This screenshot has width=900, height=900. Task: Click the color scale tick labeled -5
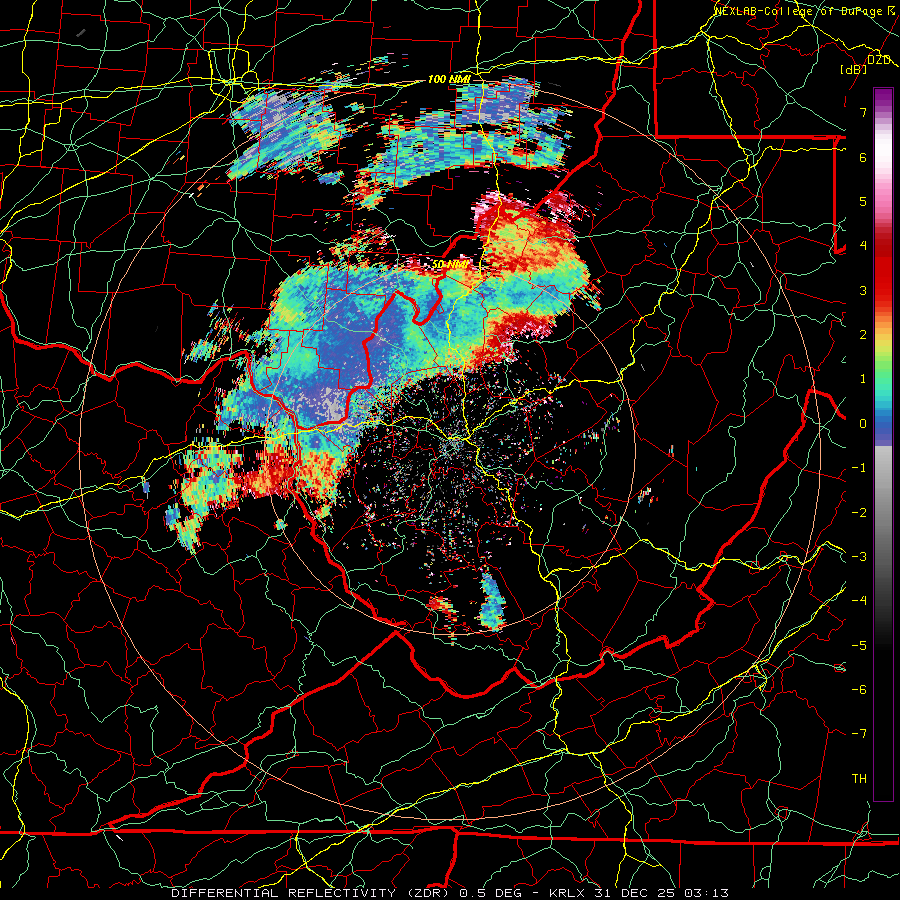point(859,645)
